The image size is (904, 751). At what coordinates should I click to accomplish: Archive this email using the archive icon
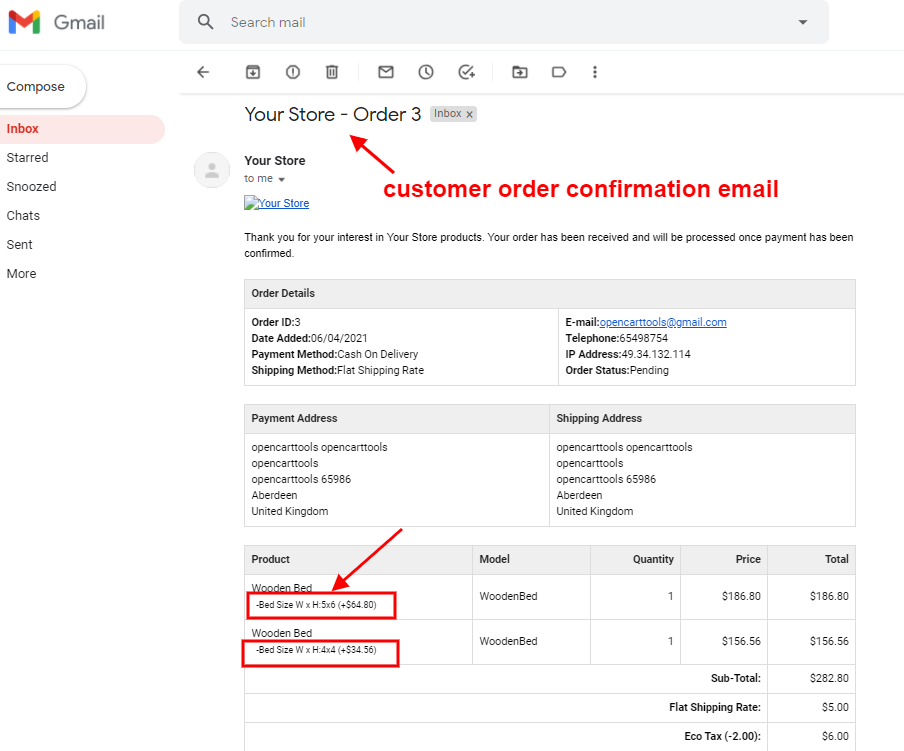[253, 72]
